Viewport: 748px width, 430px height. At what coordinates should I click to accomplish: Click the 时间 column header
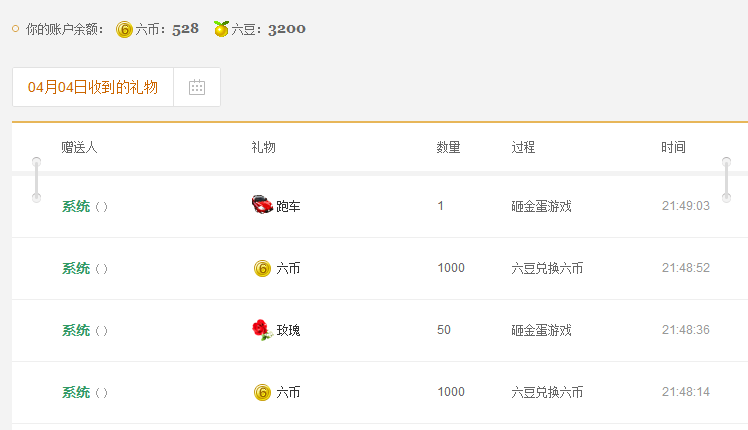point(673,147)
